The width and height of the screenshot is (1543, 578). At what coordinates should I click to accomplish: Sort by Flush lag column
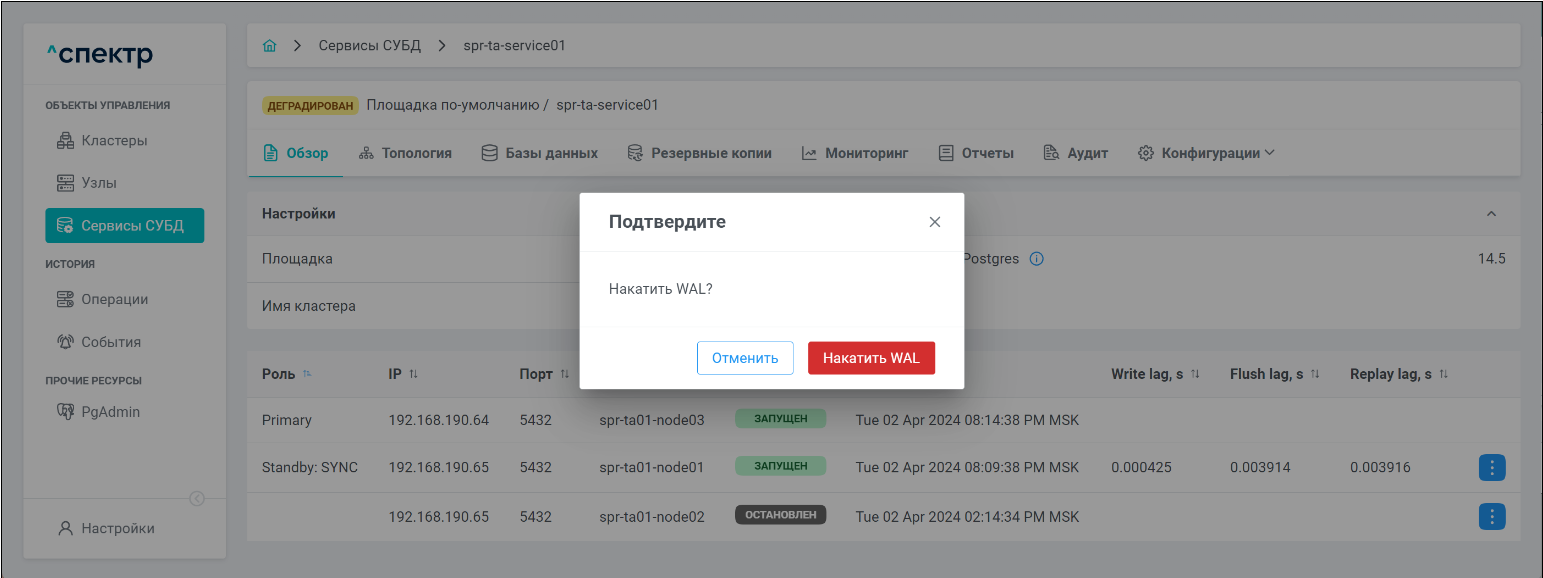point(1315,374)
